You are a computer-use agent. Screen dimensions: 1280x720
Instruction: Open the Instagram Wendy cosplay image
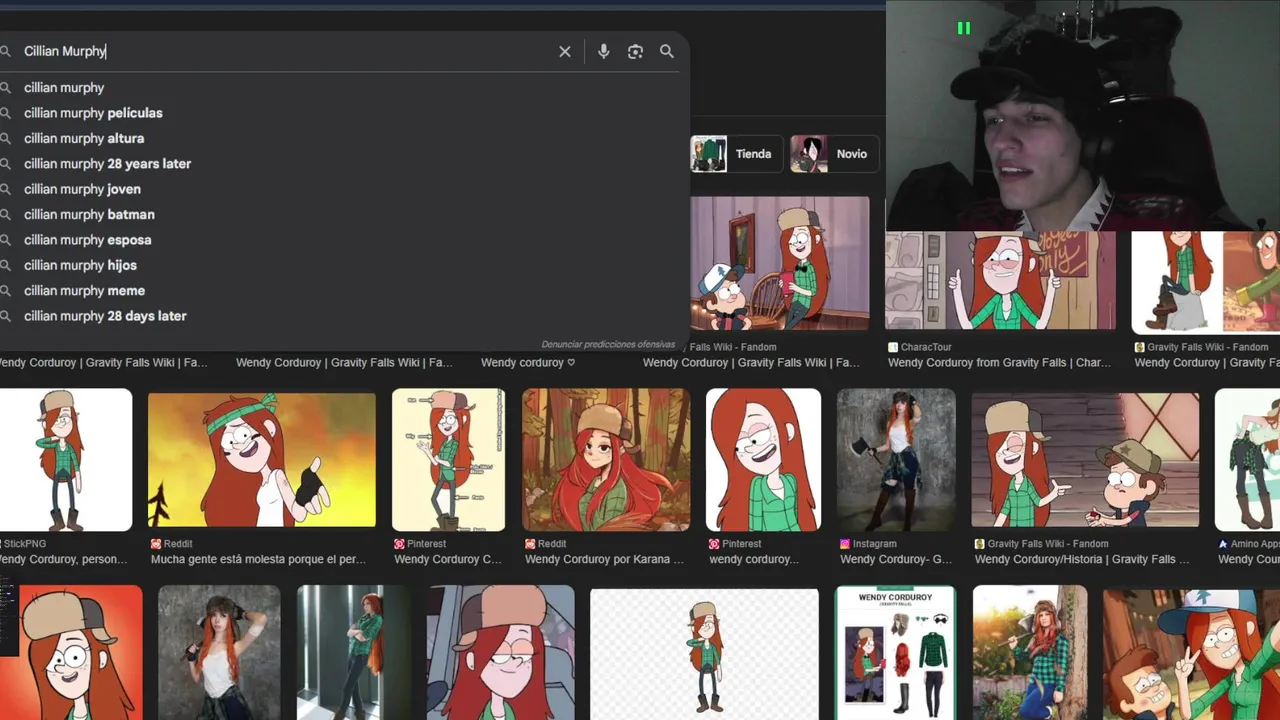[x=896, y=460]
